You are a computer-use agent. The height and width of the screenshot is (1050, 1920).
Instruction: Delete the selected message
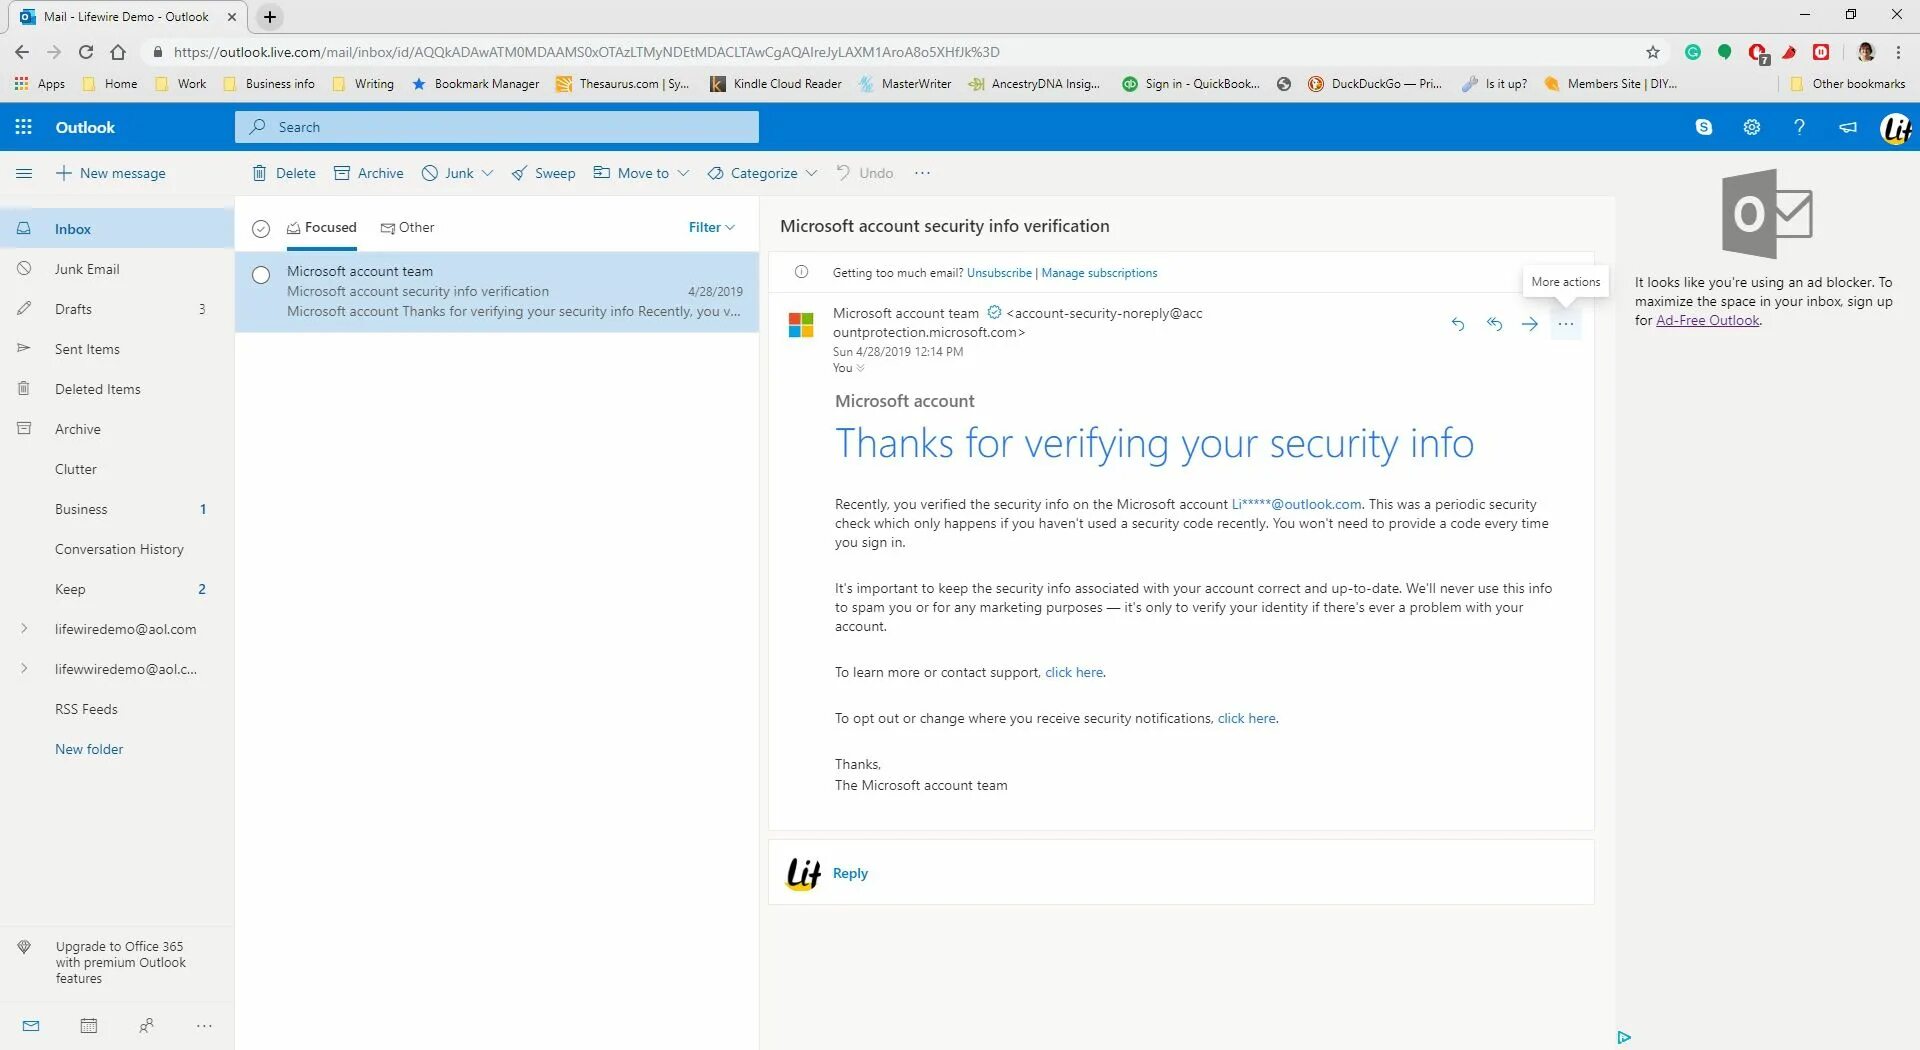[x=284, y=173]
